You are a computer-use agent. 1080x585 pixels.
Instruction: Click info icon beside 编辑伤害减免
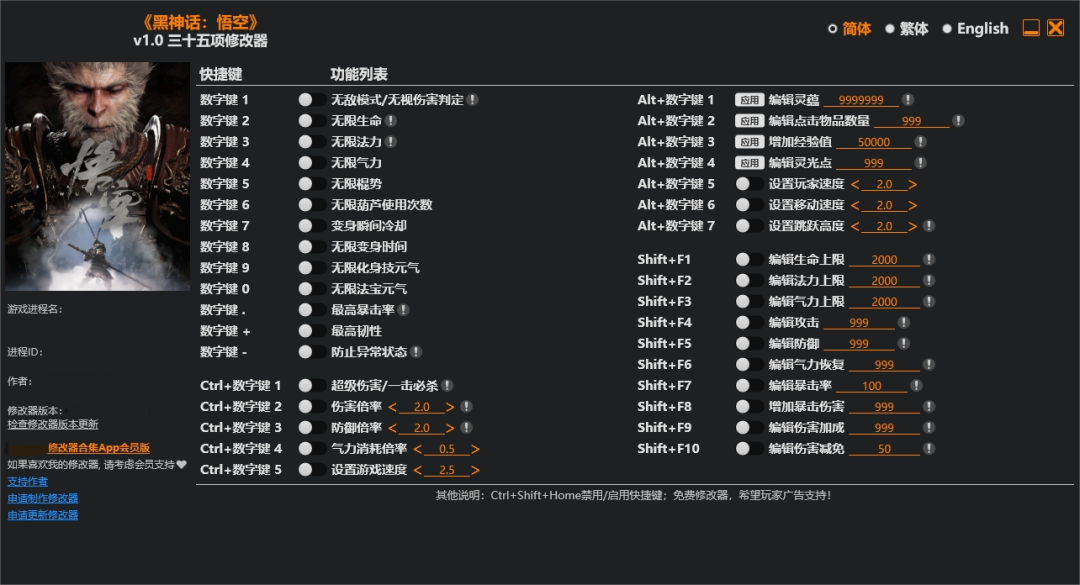(929, 449)
